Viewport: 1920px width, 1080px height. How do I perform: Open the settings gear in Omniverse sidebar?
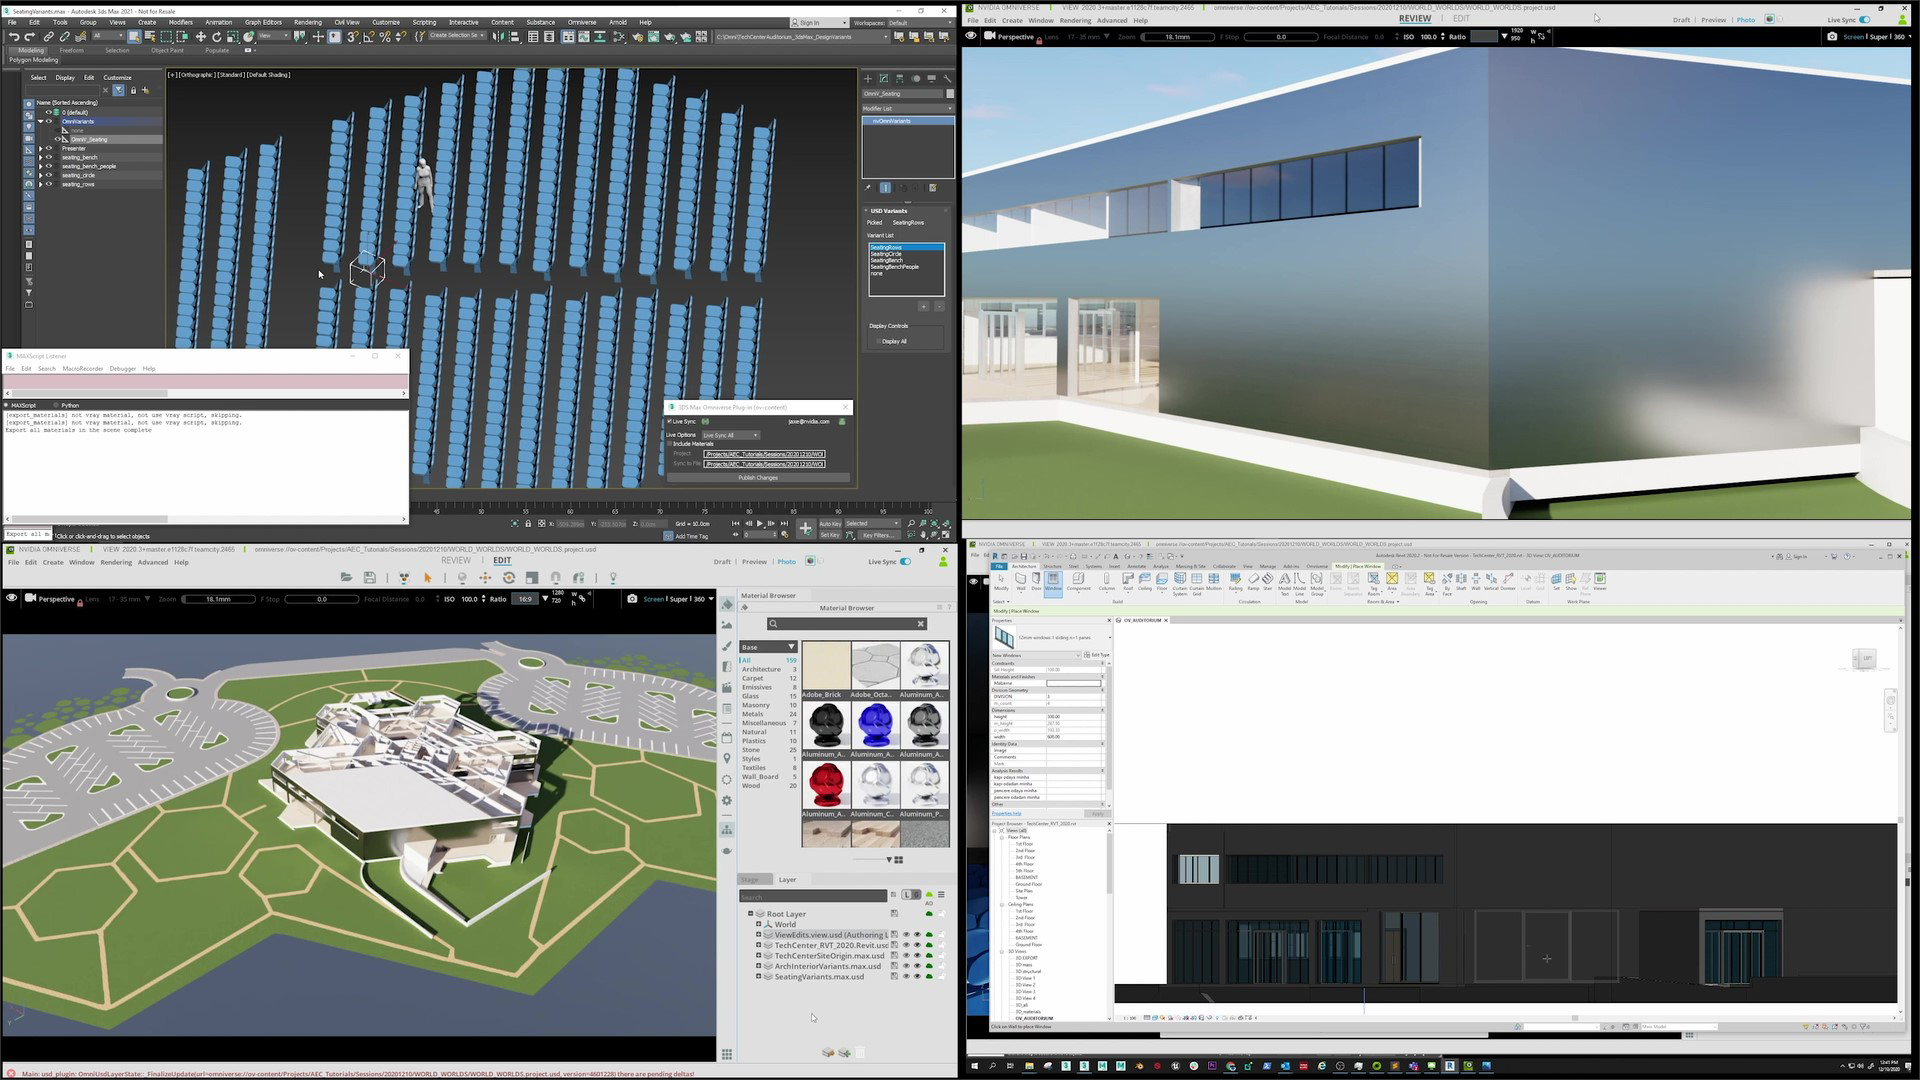(x=727, y=800)
